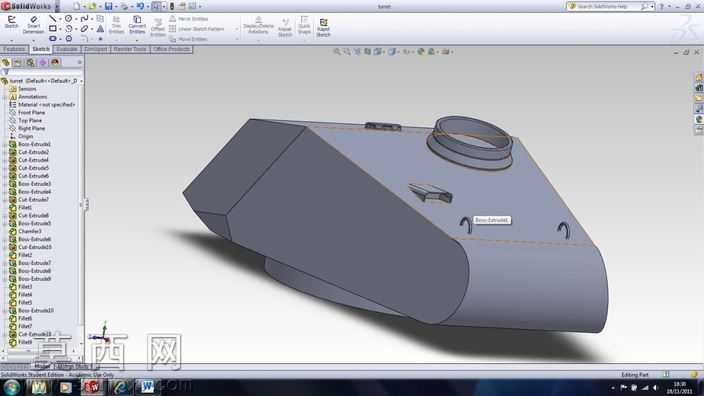
Task: Open Display/Delete Relations
Action: tap(258, 25)
